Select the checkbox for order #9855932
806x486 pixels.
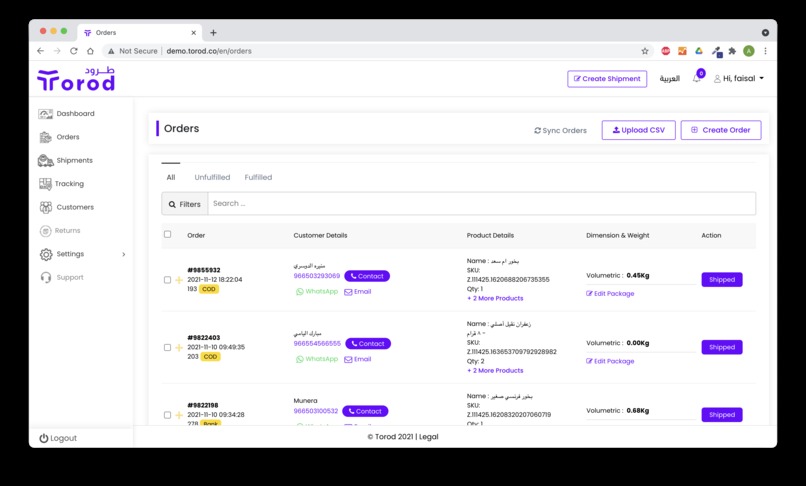[168, 280]
